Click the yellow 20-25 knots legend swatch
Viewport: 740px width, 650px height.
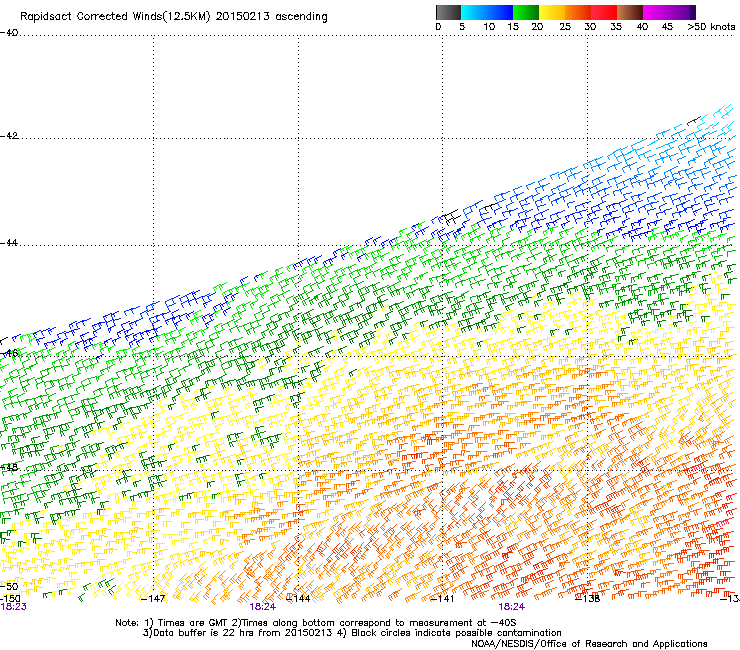click(552, 12)
